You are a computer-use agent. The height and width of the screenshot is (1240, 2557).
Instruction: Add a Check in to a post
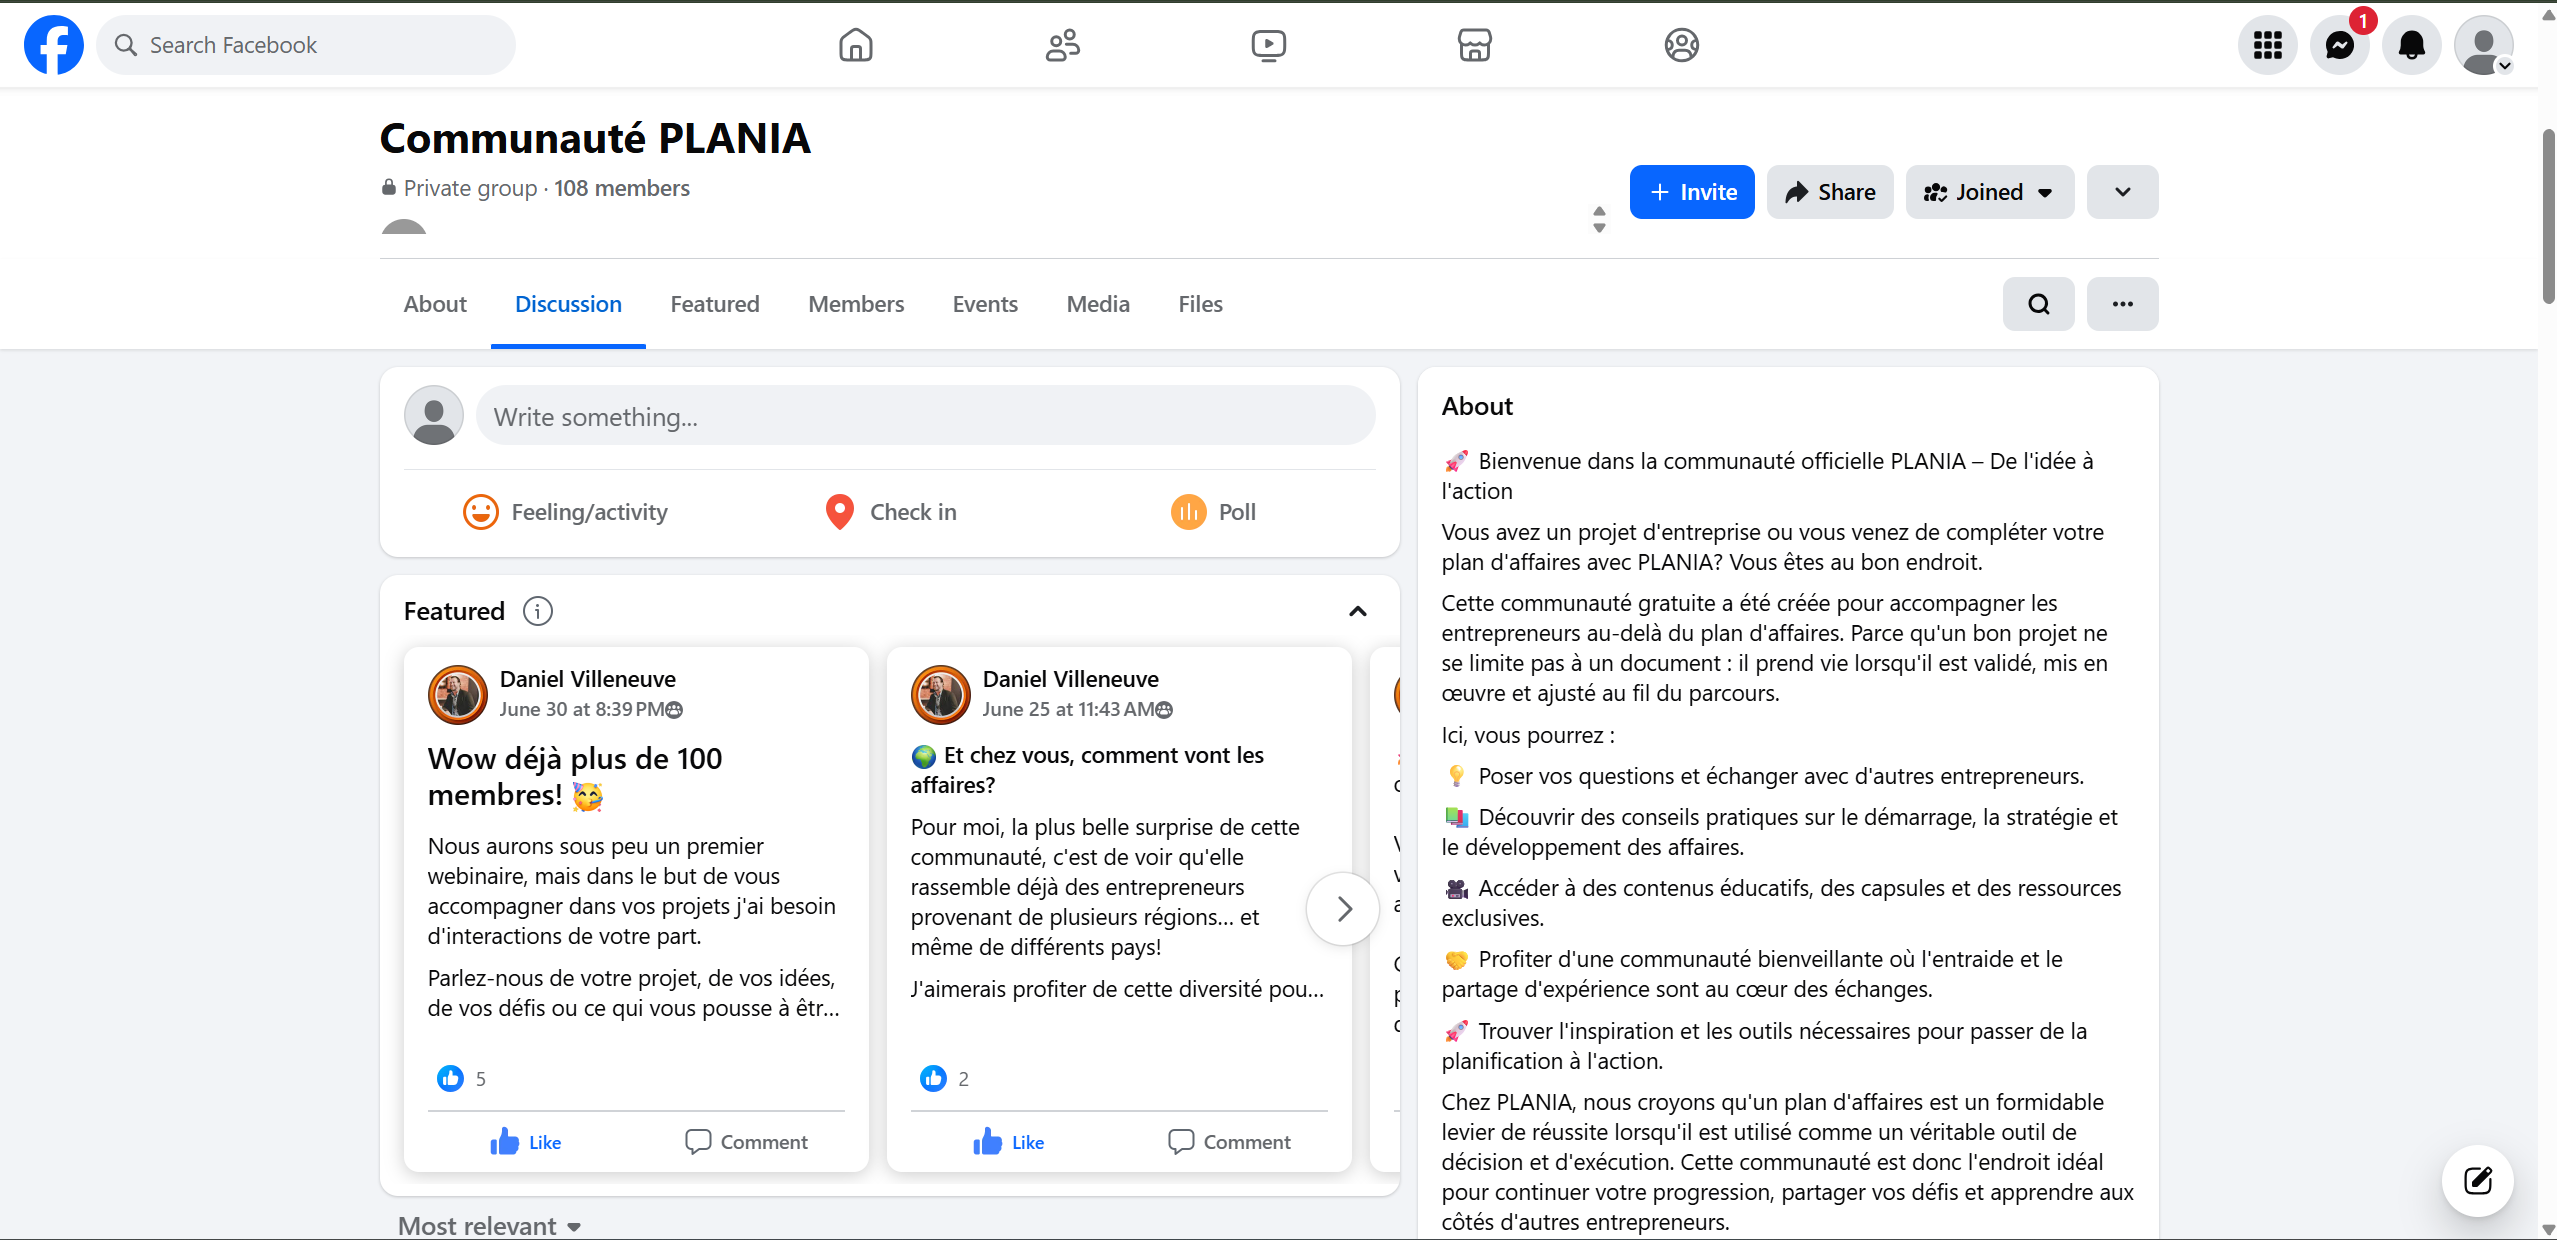(890, 512)
